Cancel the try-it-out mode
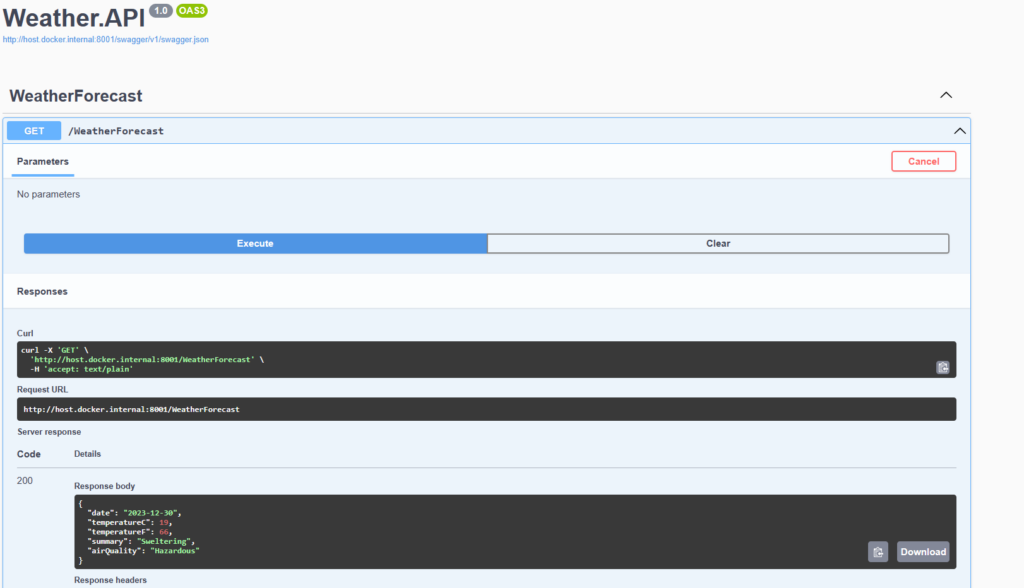This screenshot has width=1024, height=588. 923,161
